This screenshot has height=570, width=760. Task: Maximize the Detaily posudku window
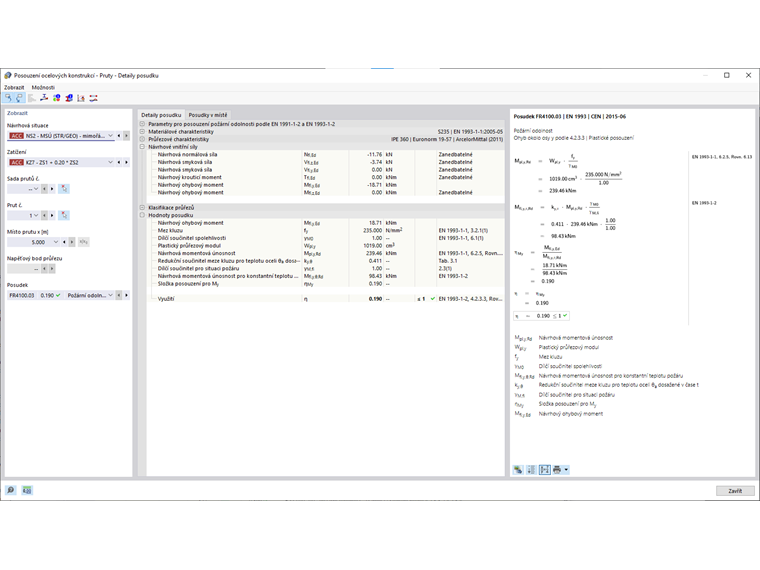[727, 75]
